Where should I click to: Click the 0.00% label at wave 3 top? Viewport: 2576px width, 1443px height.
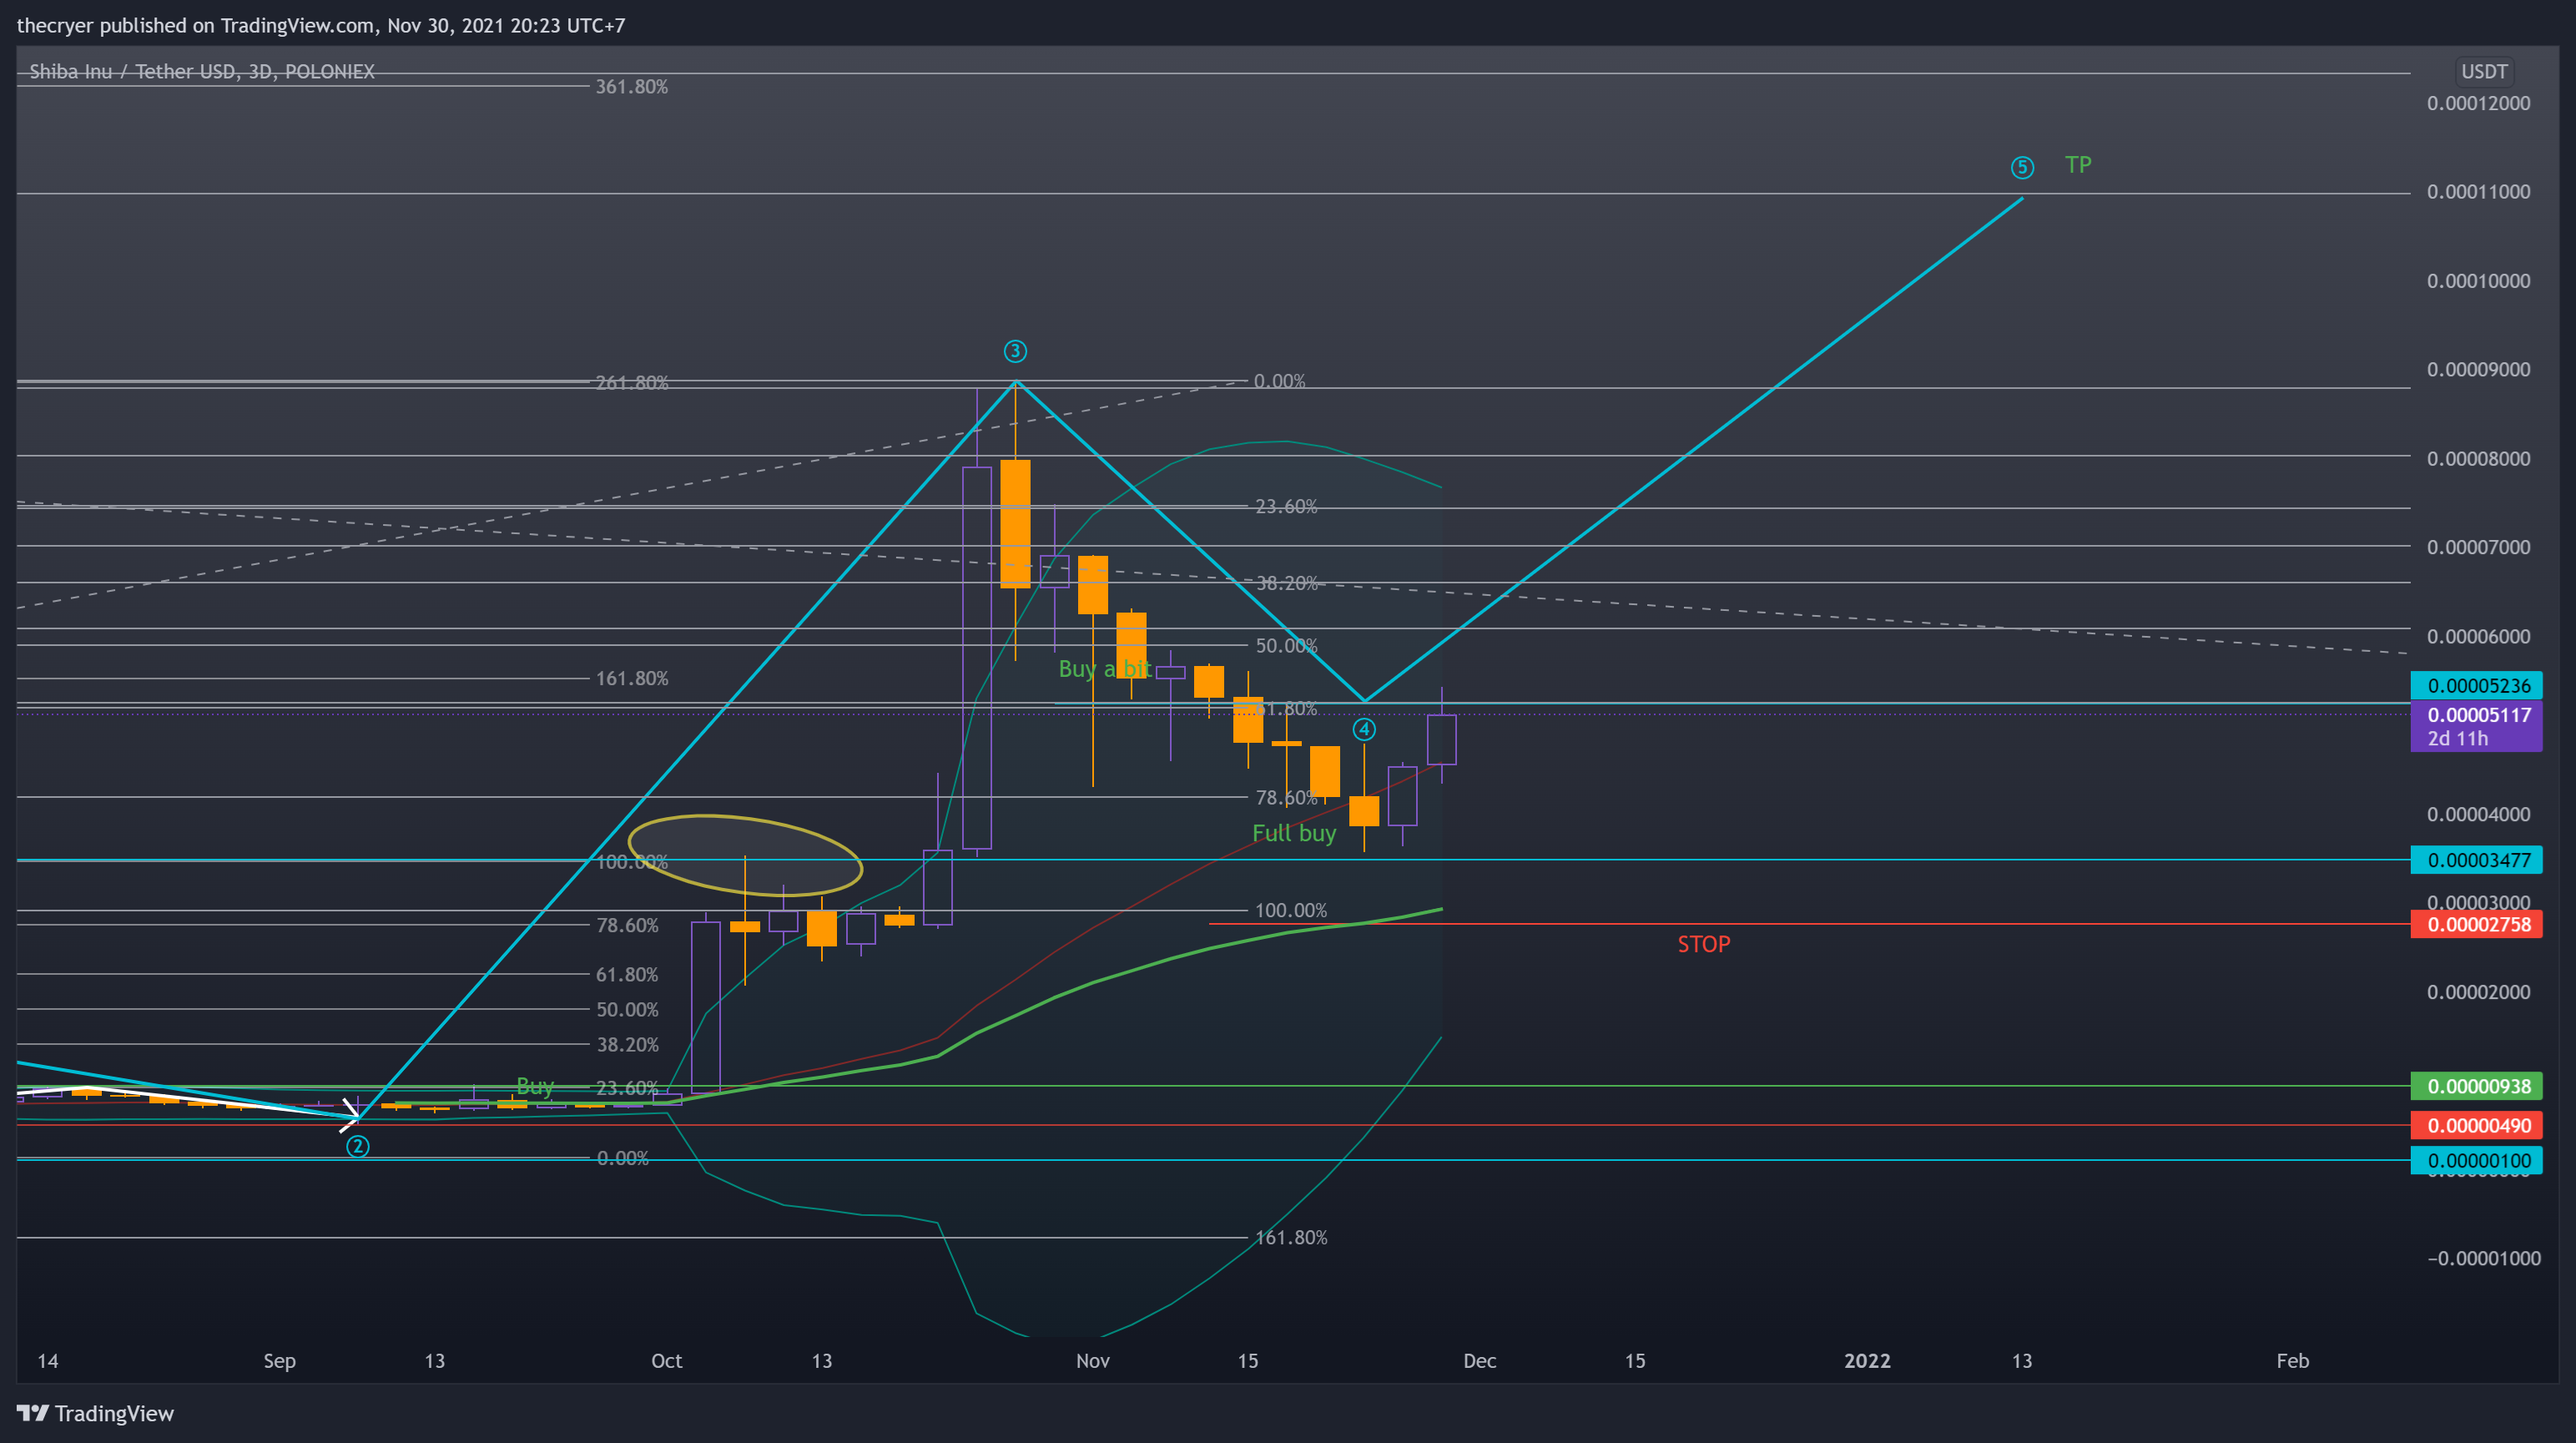pos(1279,381)
